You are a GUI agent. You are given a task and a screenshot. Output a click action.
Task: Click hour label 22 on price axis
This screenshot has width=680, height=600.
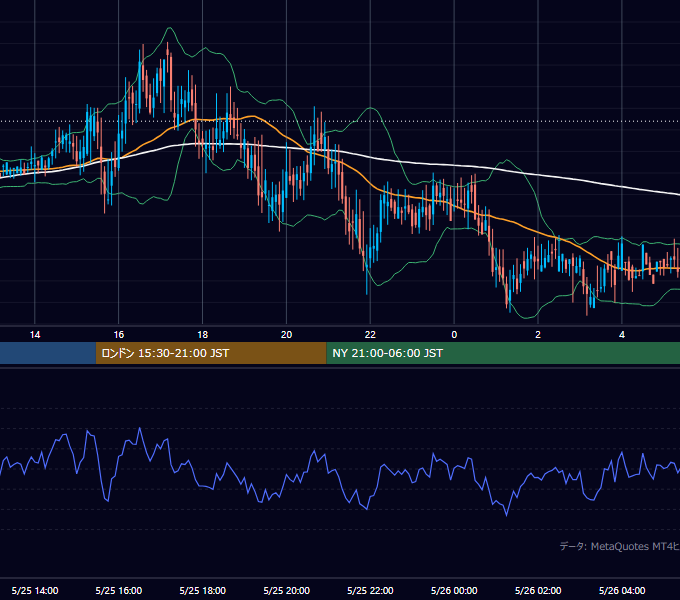coord(370,335)
